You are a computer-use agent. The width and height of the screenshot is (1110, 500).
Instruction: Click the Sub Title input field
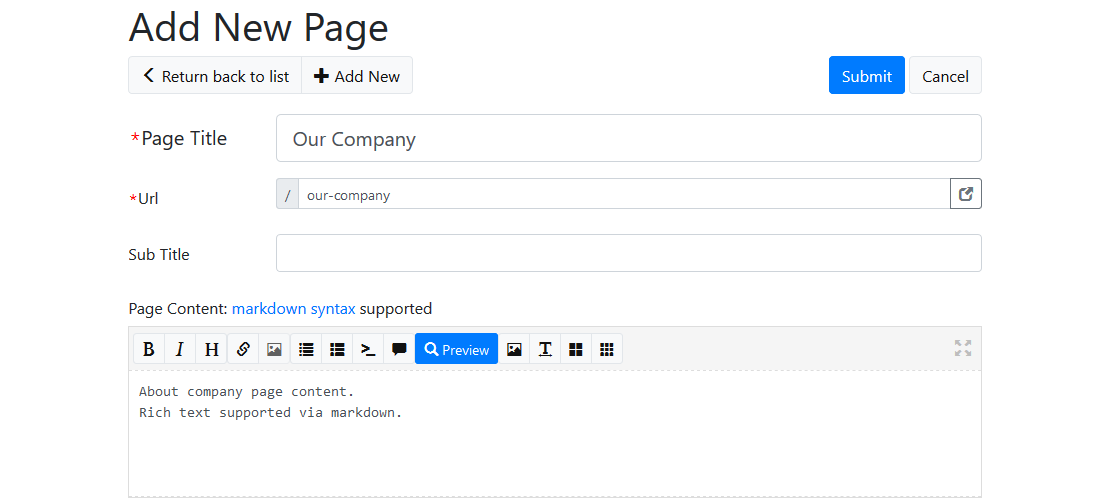click(629, 253)
